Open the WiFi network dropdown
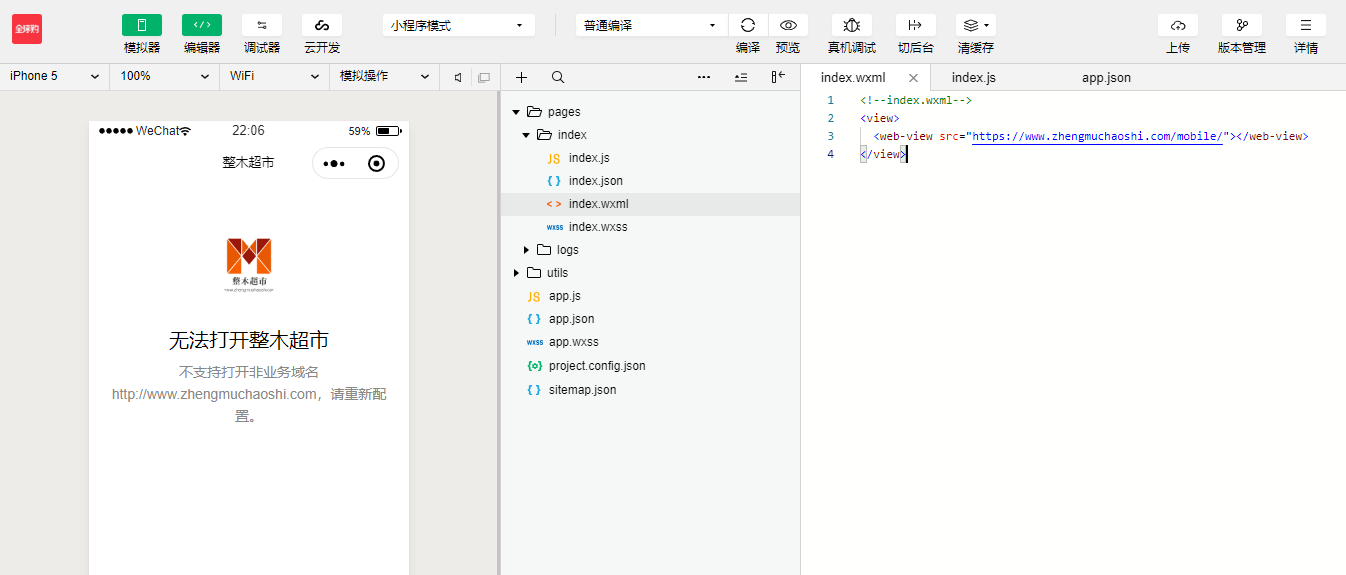 pyautogui.click(x=274, y=76)
